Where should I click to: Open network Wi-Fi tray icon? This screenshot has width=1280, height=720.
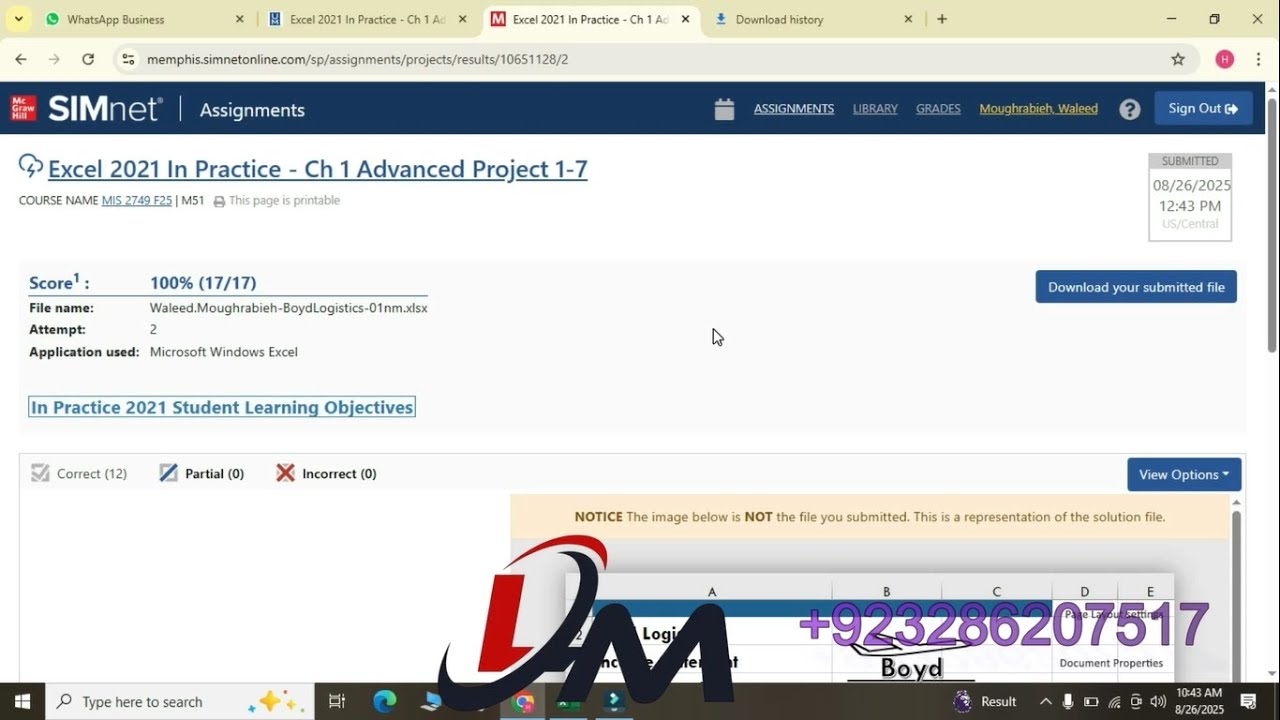click(1114, 701)
